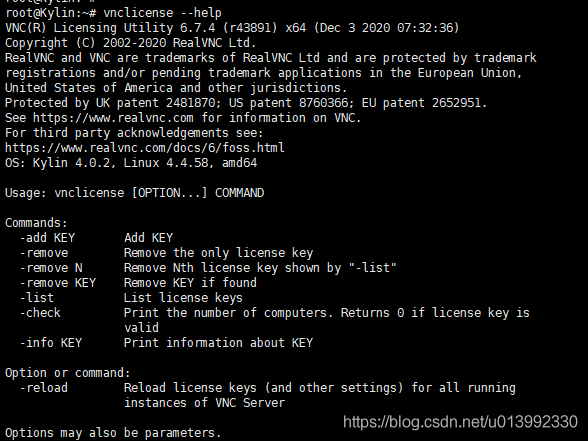Click the "-list" command entry
Viewport: 588px width, 441px height.
point(37,298)
